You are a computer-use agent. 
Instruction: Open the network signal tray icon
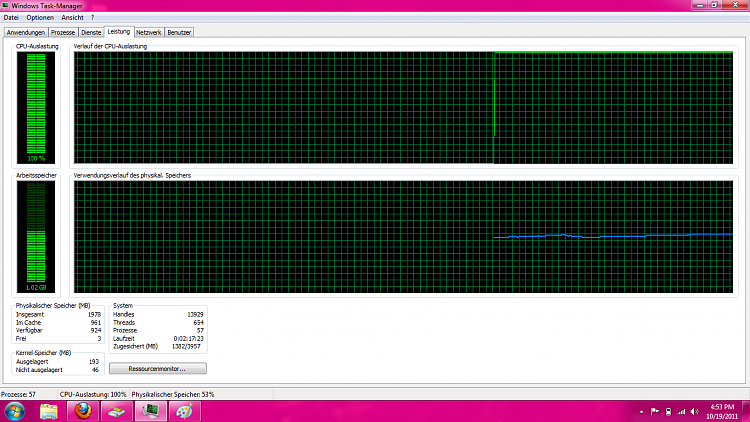[681, 411]
